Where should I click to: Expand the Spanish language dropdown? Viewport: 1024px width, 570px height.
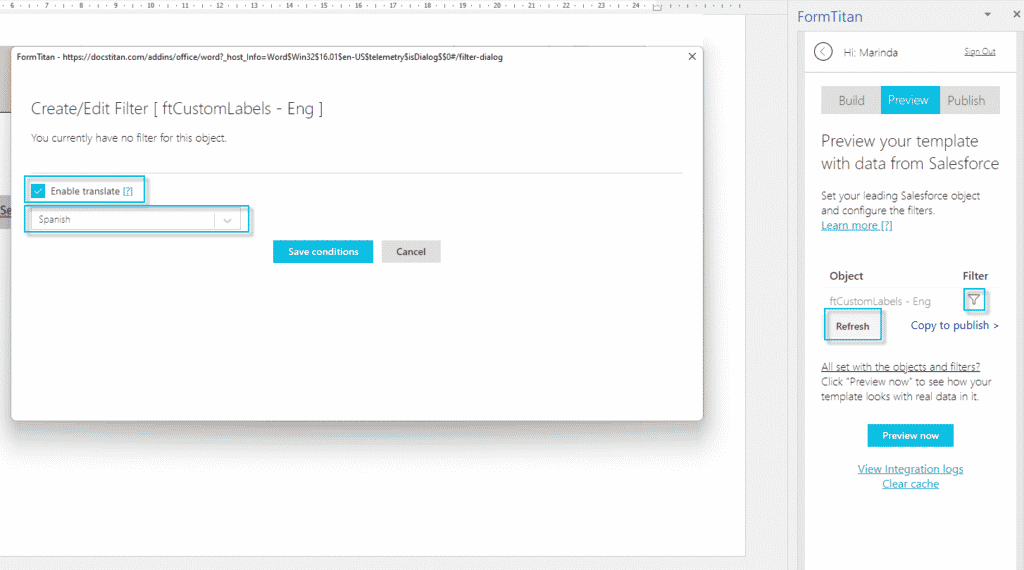coord(227,220)
